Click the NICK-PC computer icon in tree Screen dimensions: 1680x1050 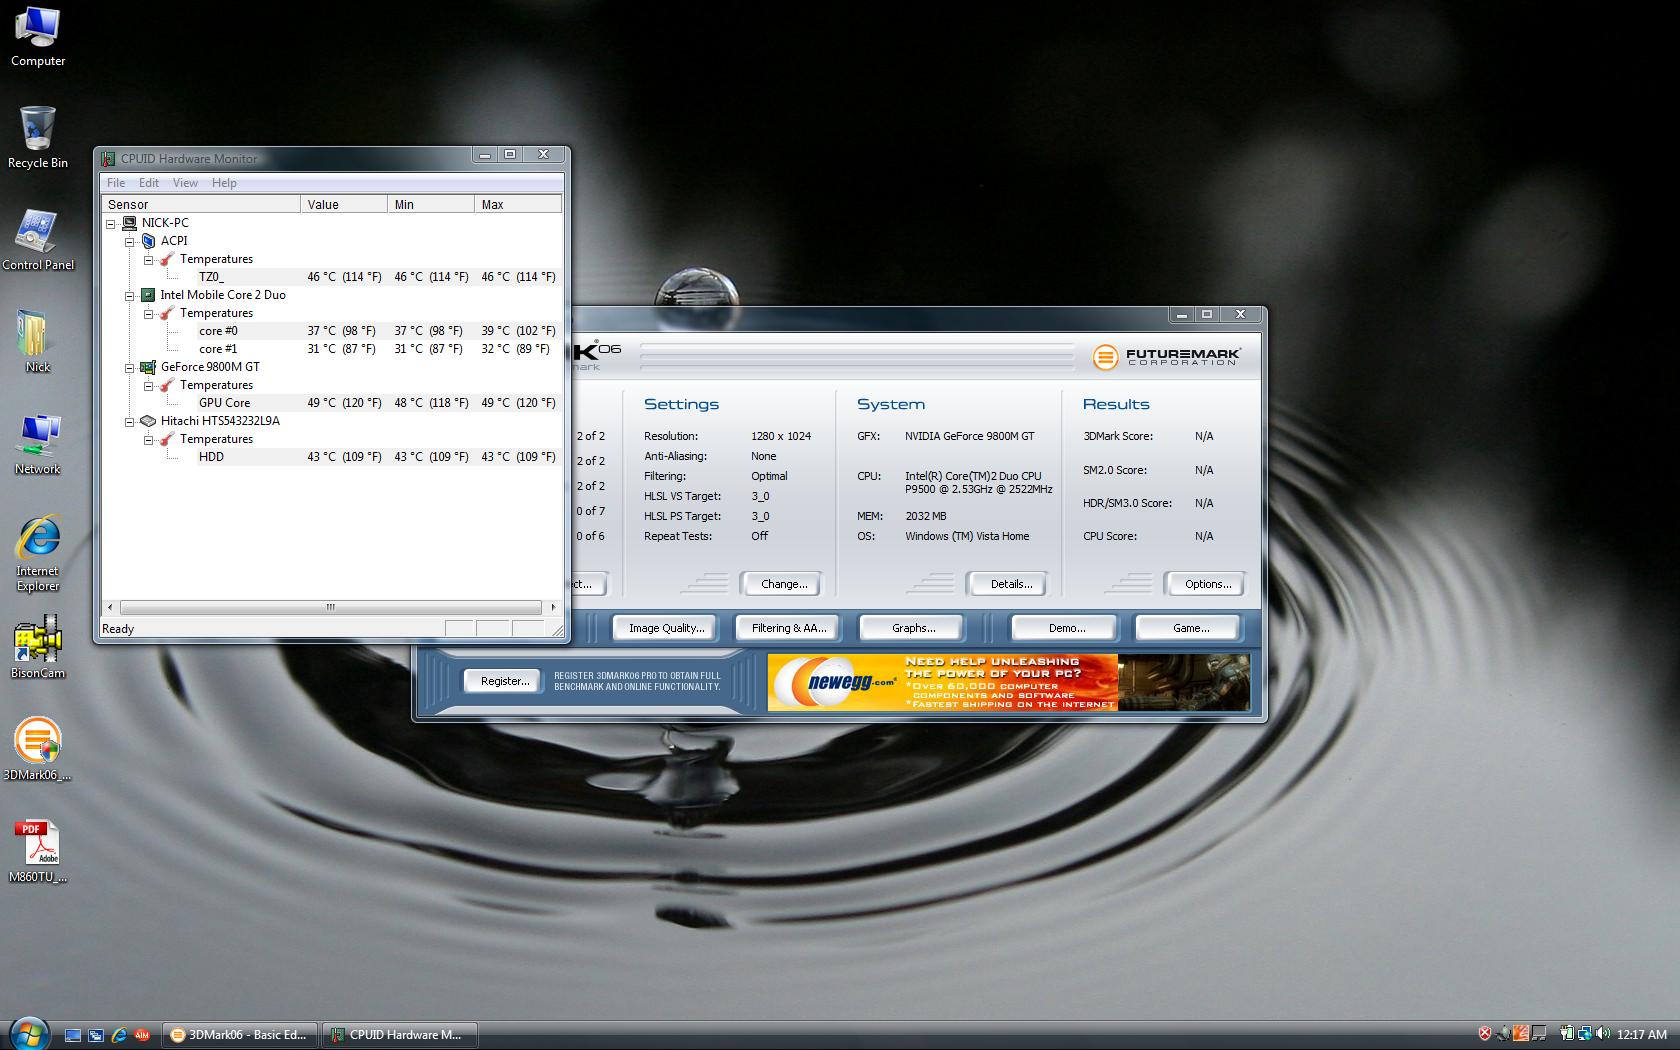click(129, 223)
